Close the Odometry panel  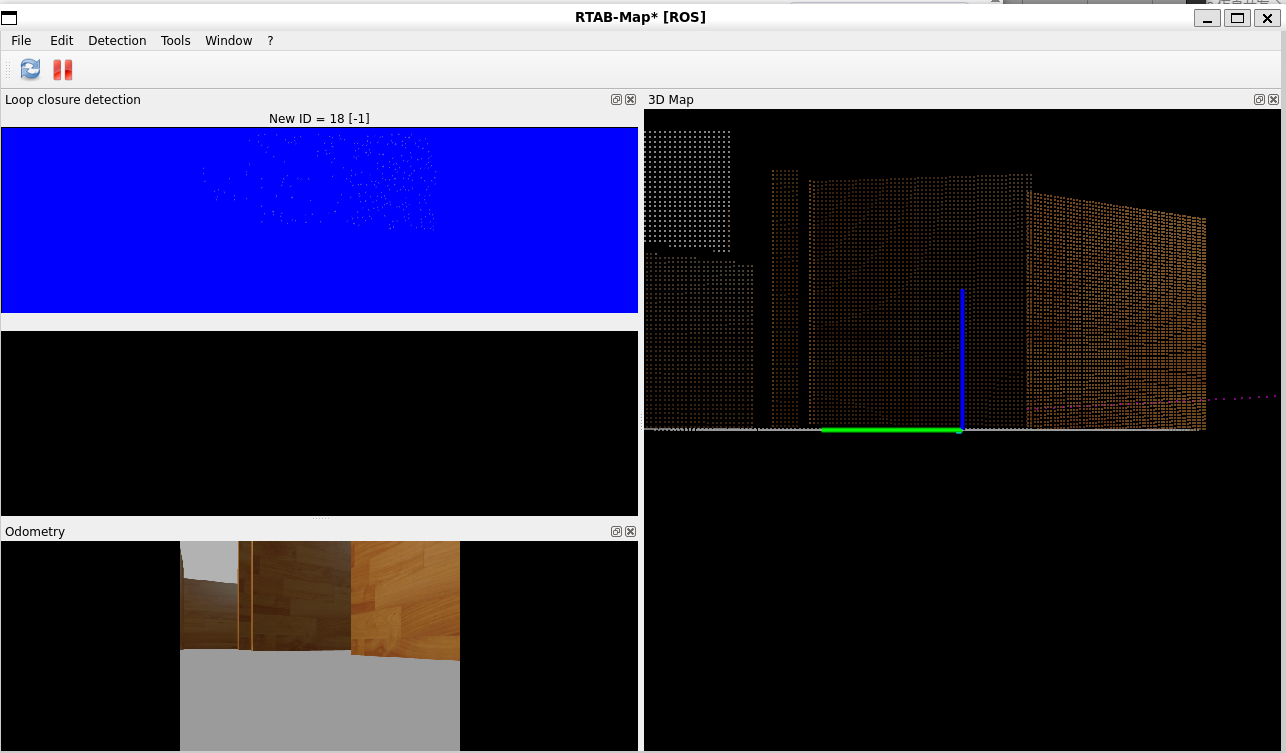[x=630, y=531]
